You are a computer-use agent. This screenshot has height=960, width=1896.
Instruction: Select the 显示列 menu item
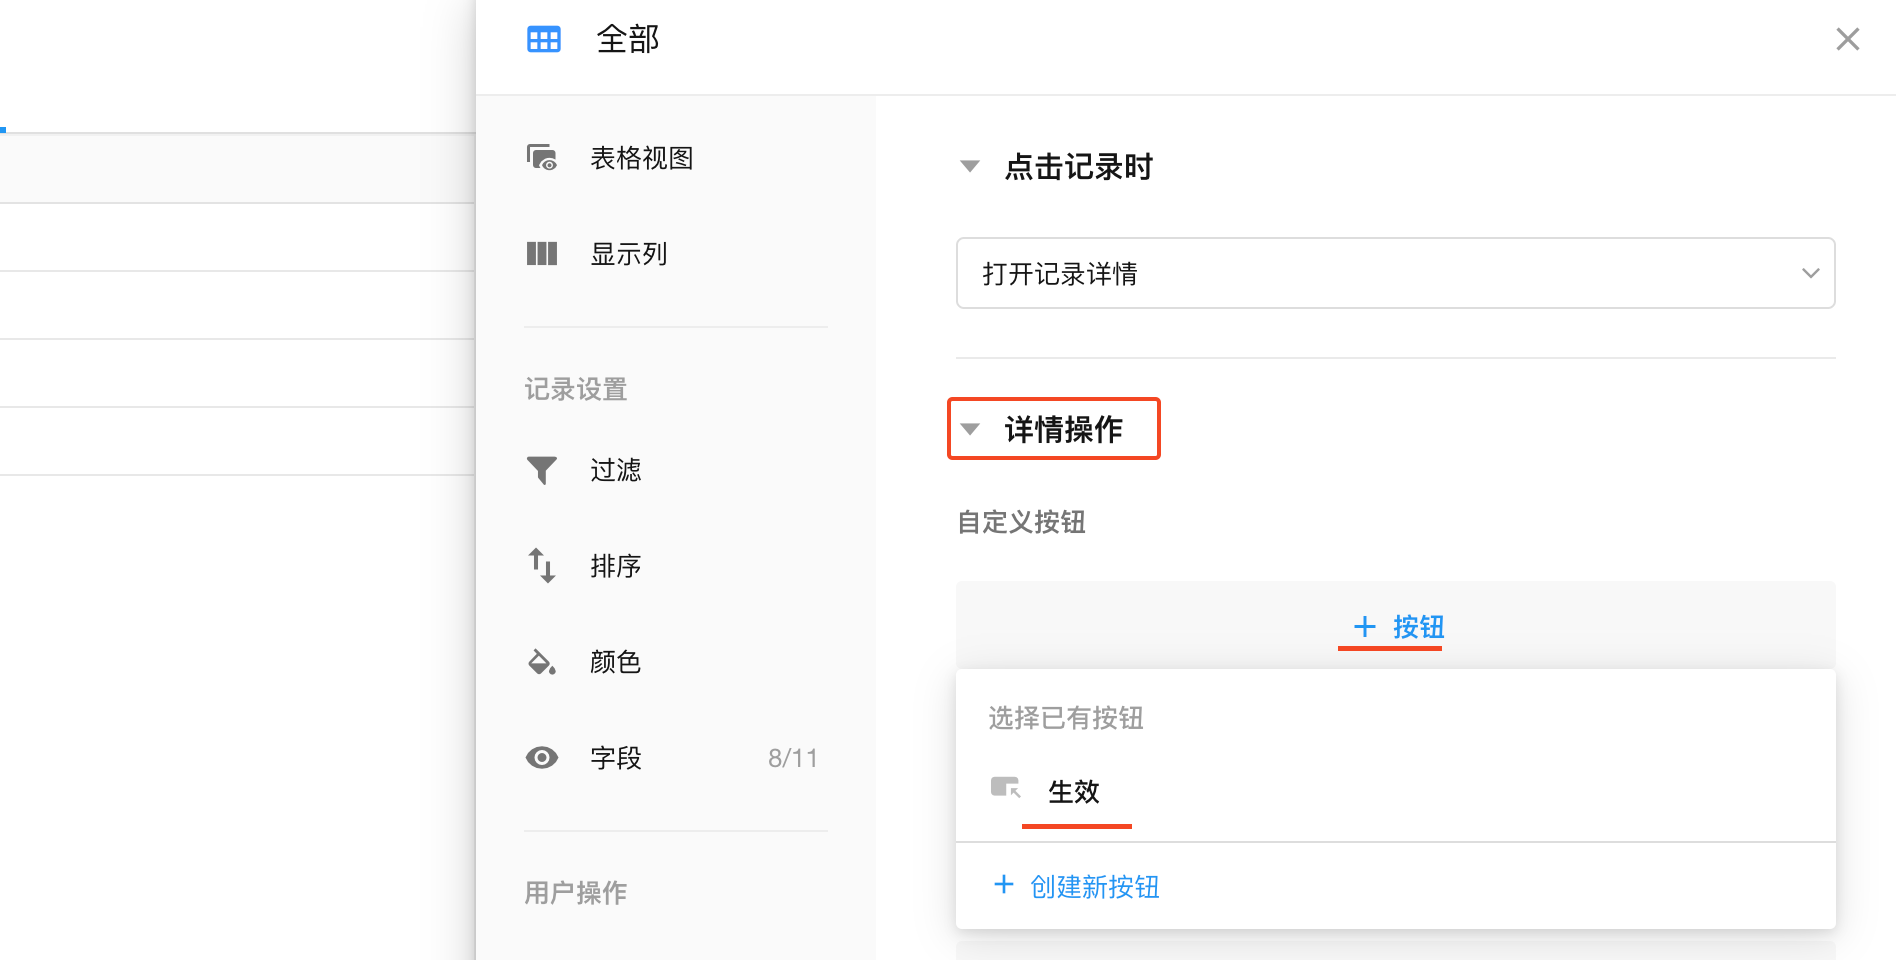(x=628, y=254)
